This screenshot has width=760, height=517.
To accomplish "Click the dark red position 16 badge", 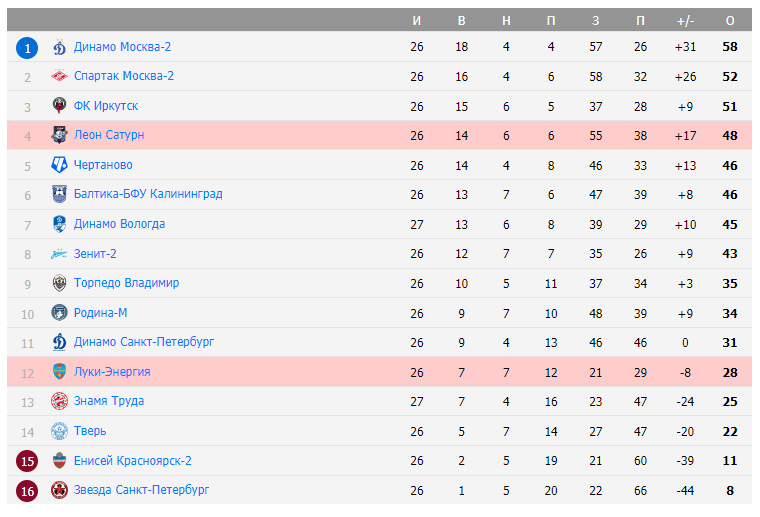I will (x=27, y=490).
